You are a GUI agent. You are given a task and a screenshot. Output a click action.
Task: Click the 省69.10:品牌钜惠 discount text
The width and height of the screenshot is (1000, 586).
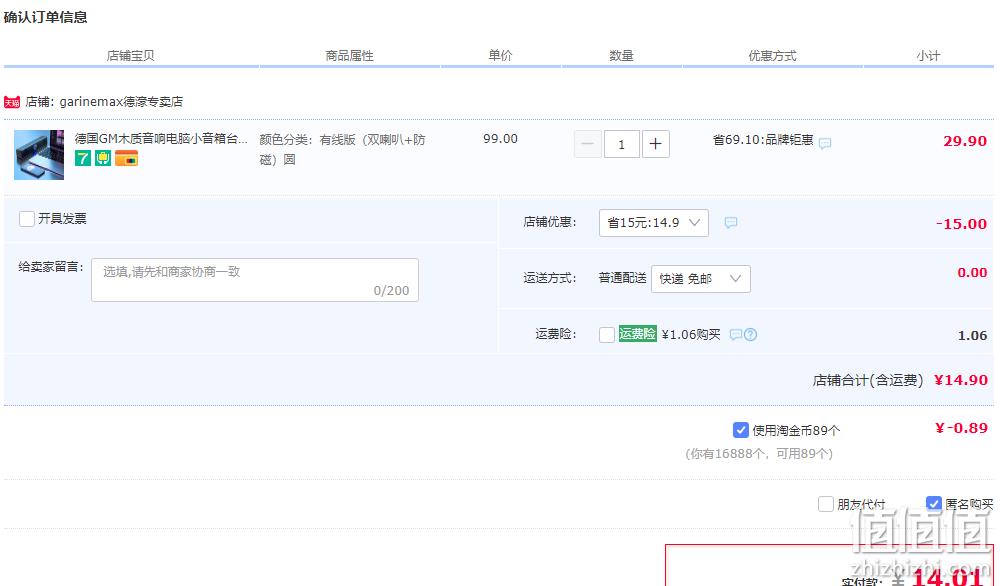(x=763, y=140)
